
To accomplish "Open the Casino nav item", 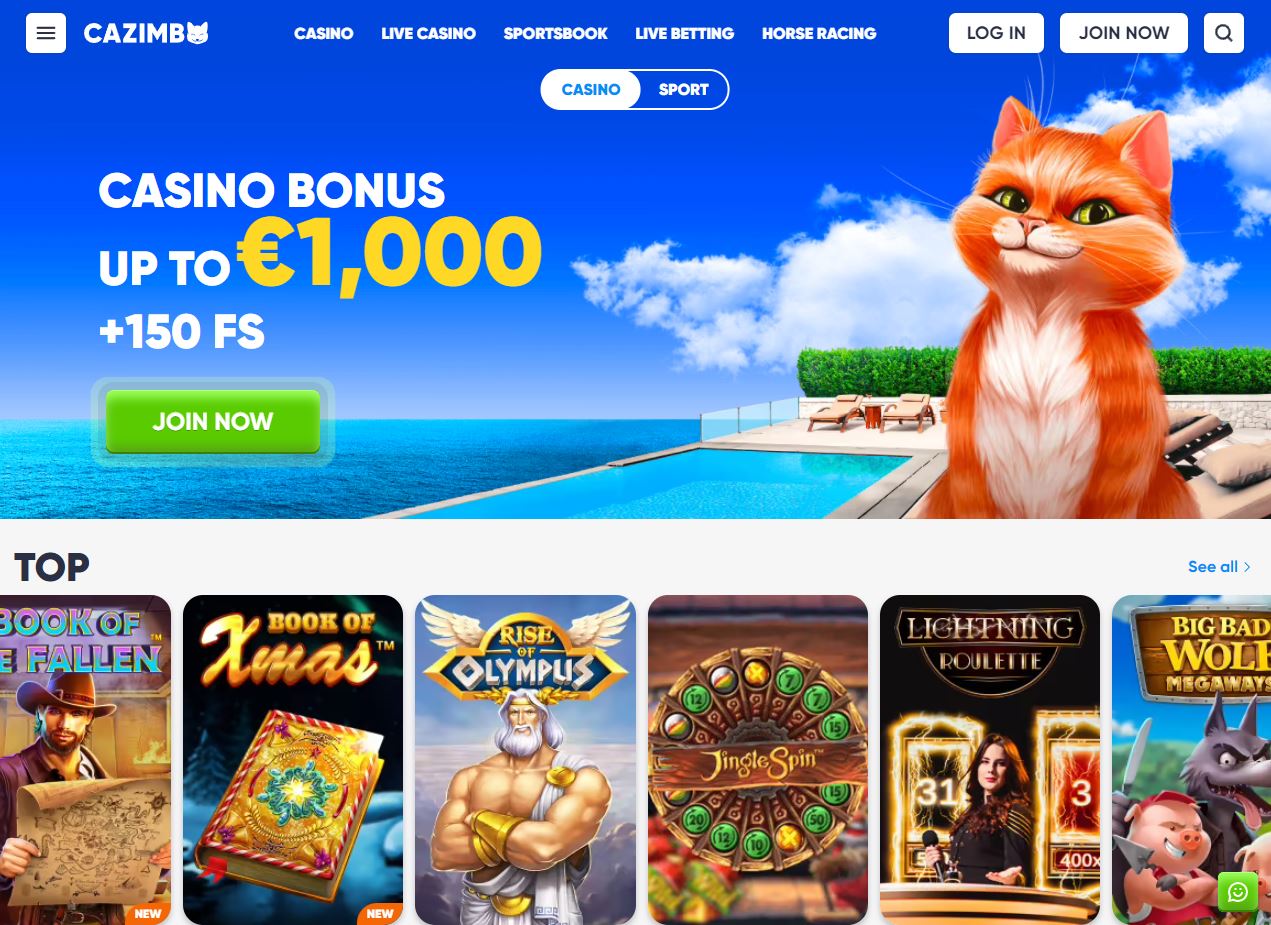I will pos(323,33).
